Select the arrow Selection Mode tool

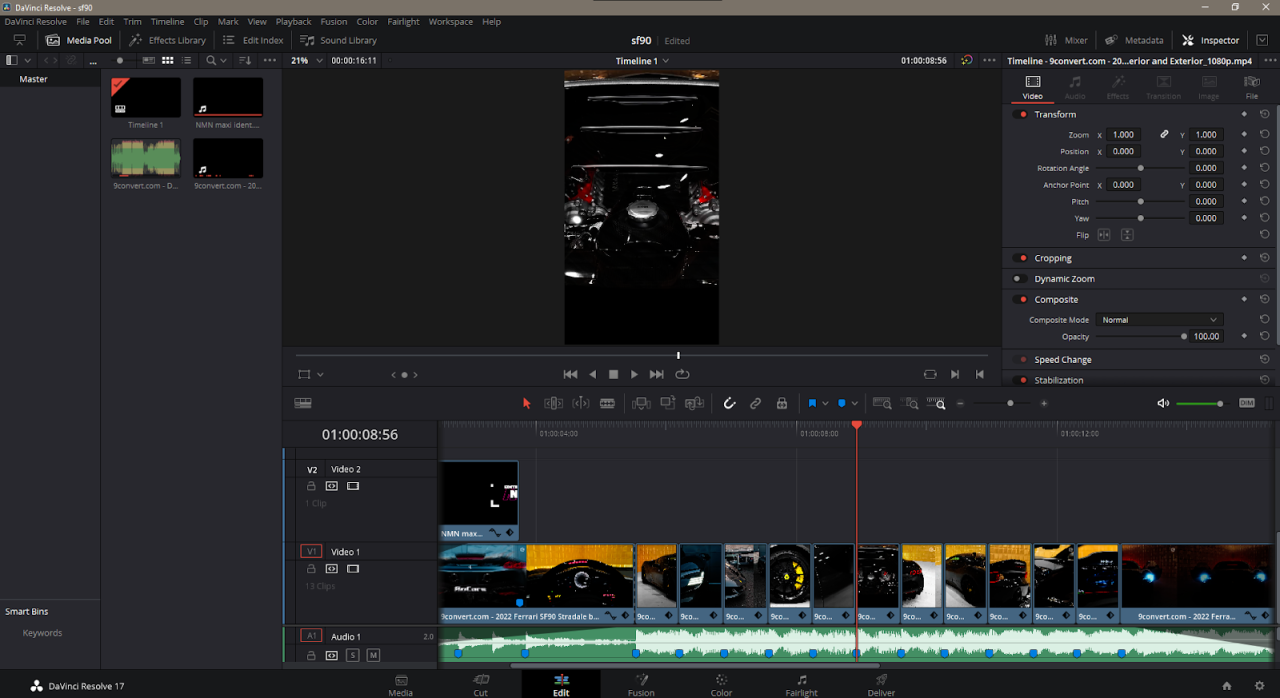[x=527, y=403]
